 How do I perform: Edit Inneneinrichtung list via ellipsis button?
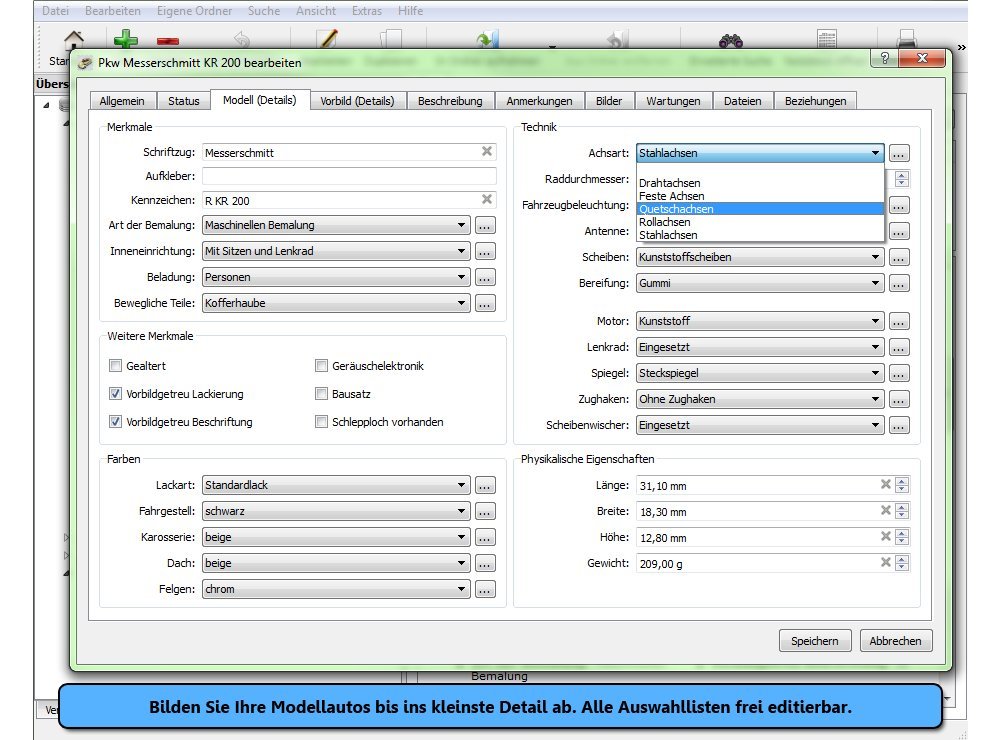click(485, 252)
